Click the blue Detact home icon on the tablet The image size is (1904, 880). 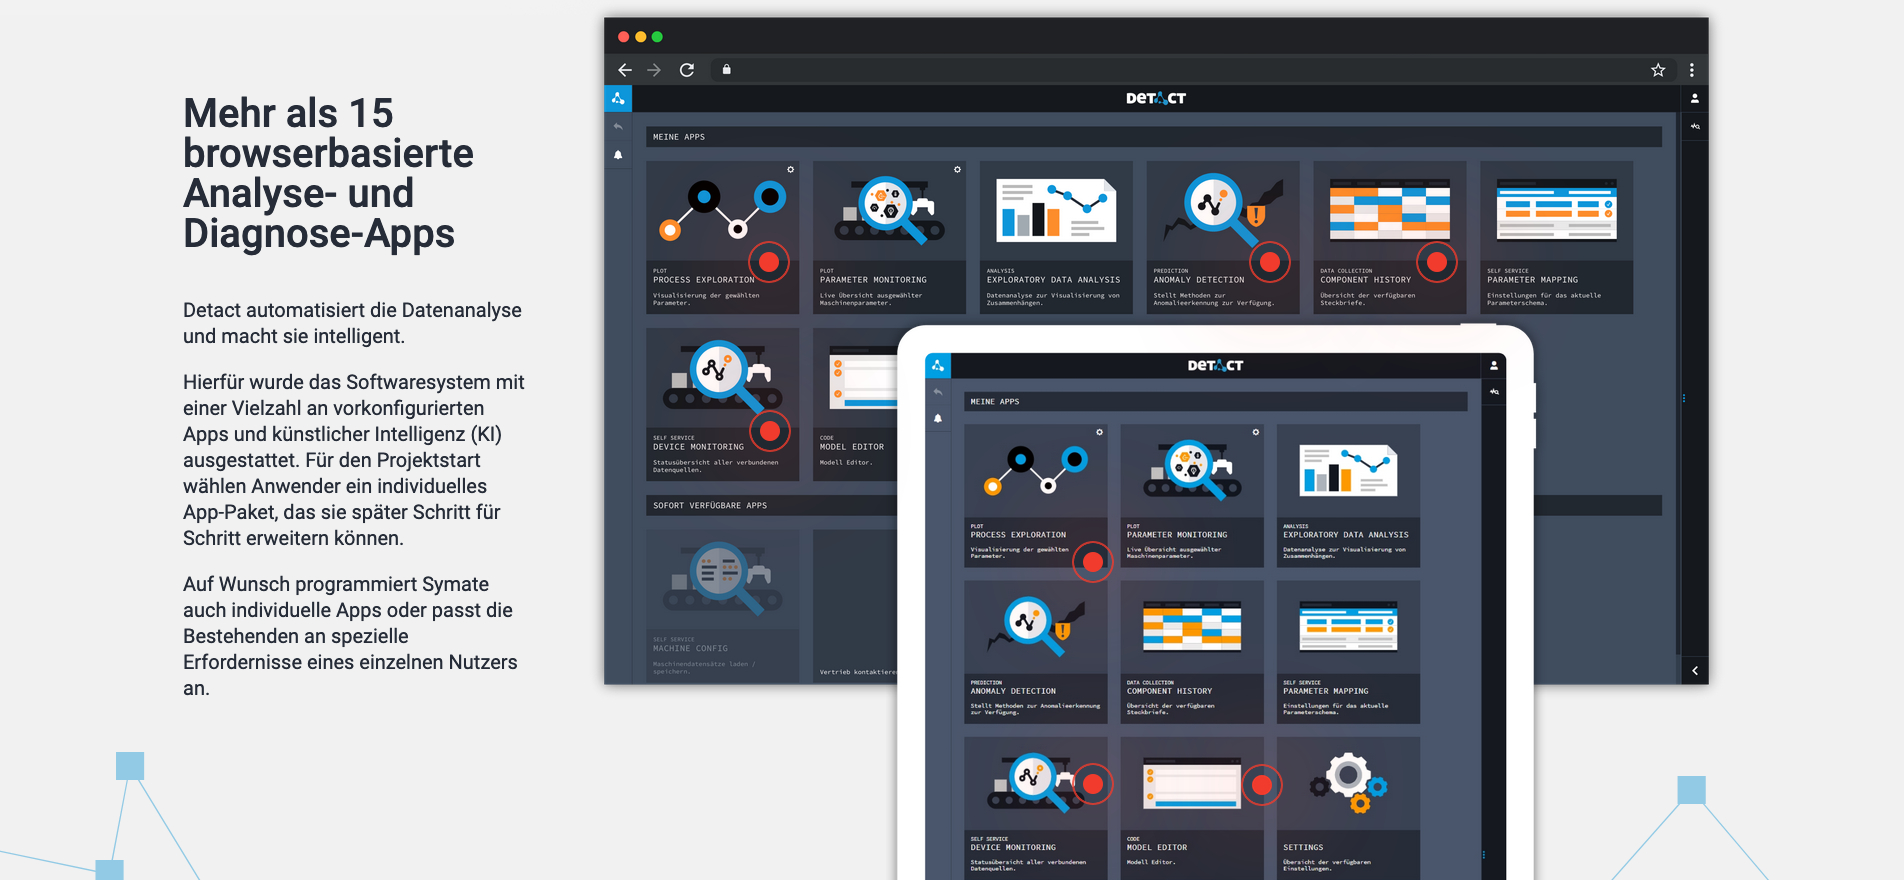[938, 366]
